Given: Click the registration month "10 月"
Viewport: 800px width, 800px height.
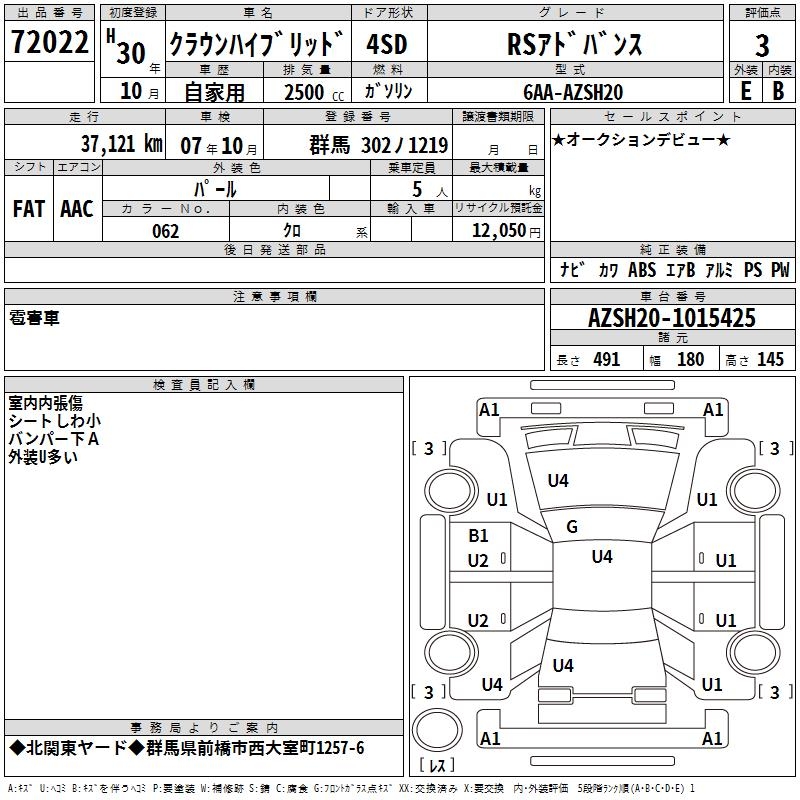Looking at the screenshot, I should coord(140,91).
